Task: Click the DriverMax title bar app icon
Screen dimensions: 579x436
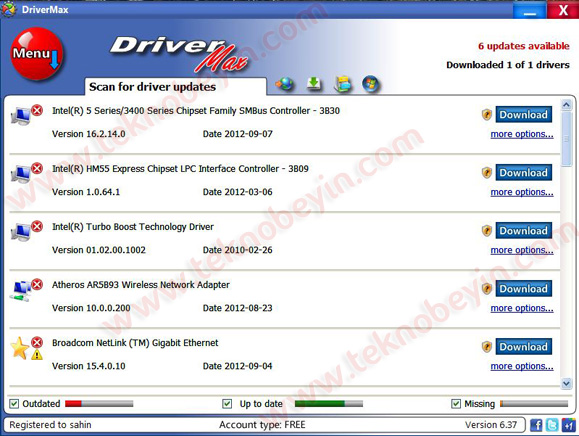Action: (x=9, y=9)
